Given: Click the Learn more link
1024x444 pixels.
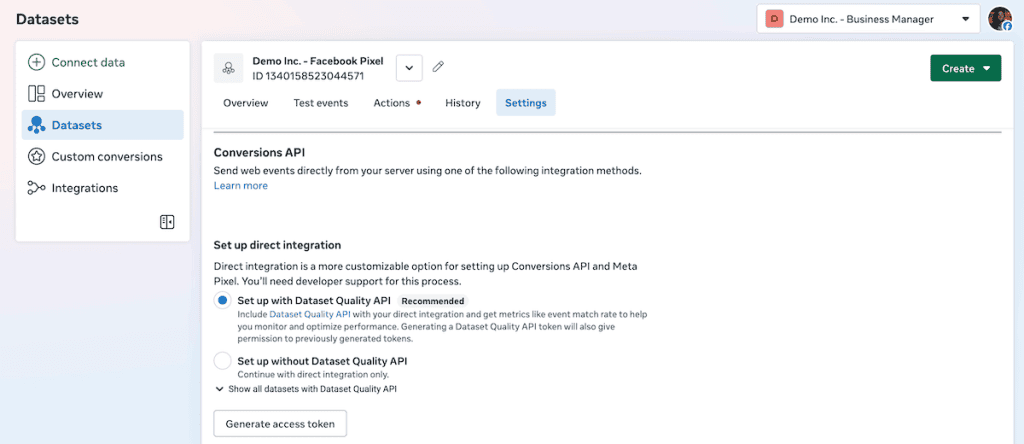Looking at the screenshot, I should [240, 186].
